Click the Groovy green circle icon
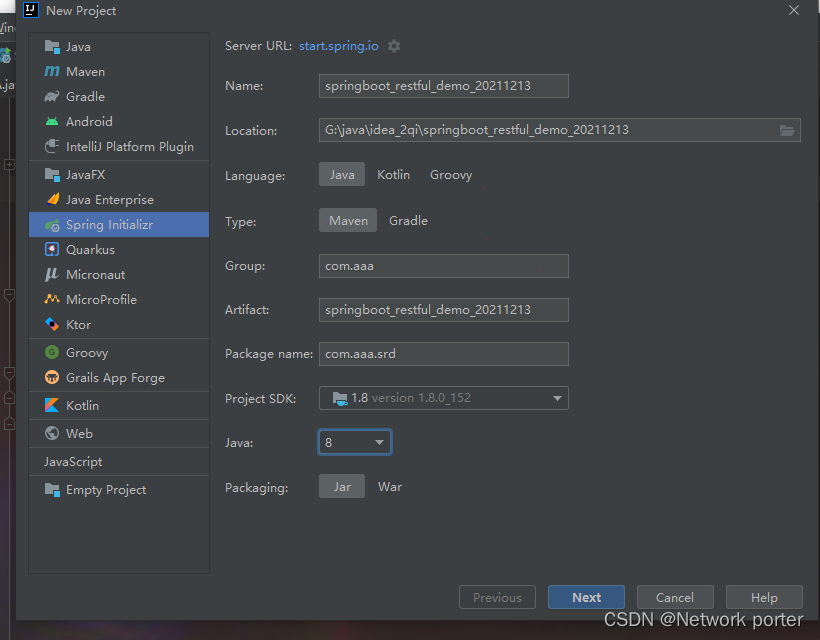This screenshot has height=640, width=820. (52, 352)
